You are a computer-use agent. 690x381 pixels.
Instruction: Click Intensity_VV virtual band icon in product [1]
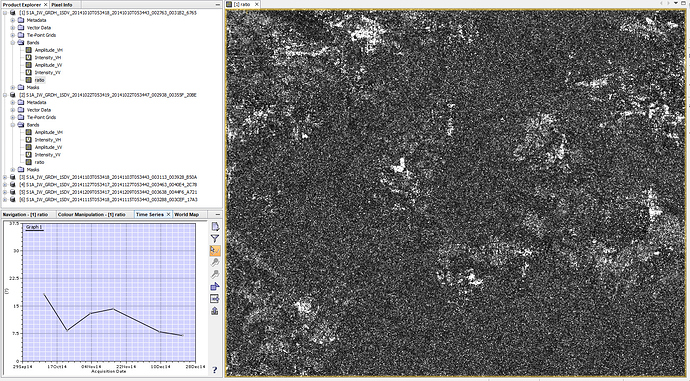(x=29, y=73)
